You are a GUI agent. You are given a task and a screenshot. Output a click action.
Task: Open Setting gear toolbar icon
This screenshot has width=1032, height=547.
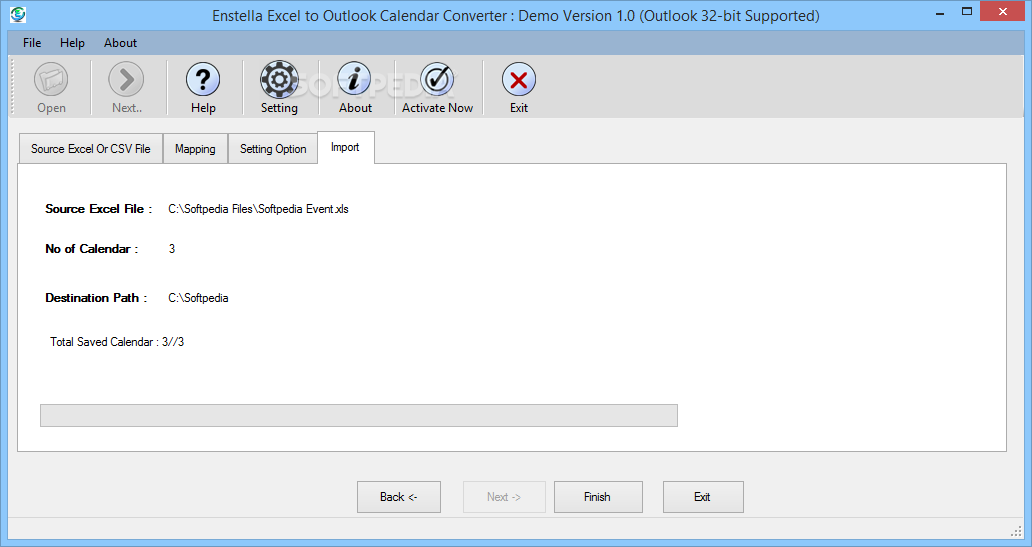[279, 80]
